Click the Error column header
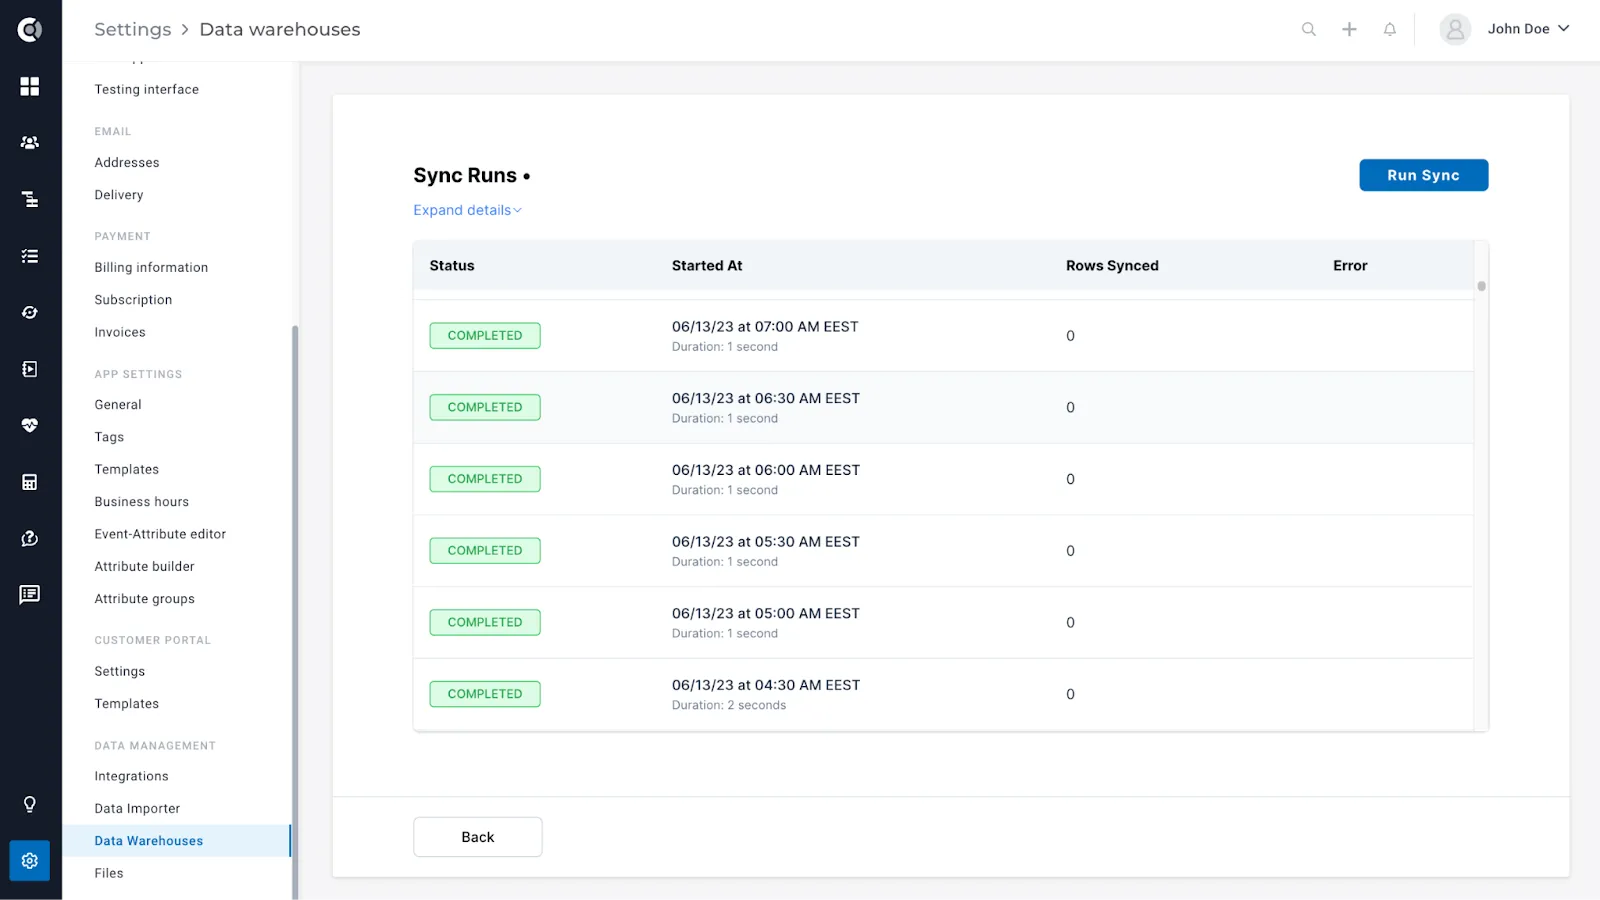 coord(1350,266)
